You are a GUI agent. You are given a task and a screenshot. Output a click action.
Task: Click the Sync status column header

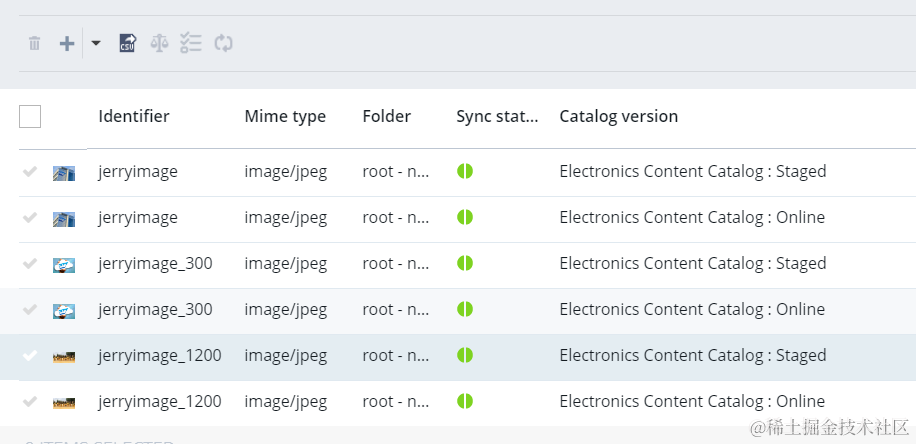[497, 116]
